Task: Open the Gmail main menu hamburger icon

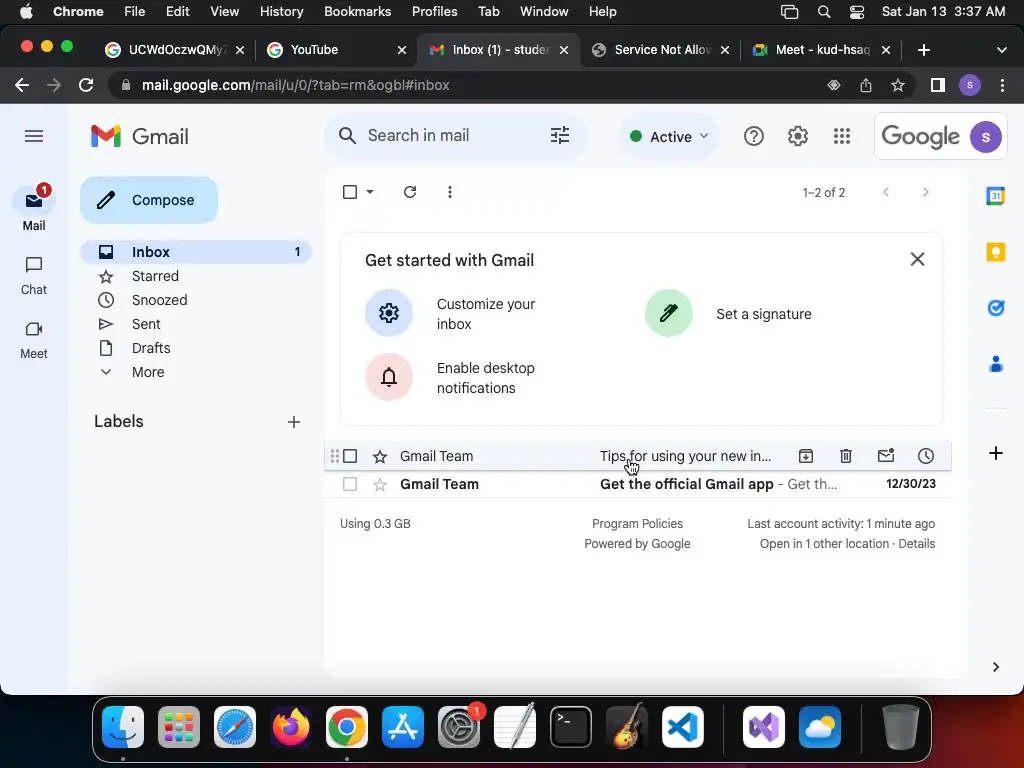Action: click(x=34, y=136)
